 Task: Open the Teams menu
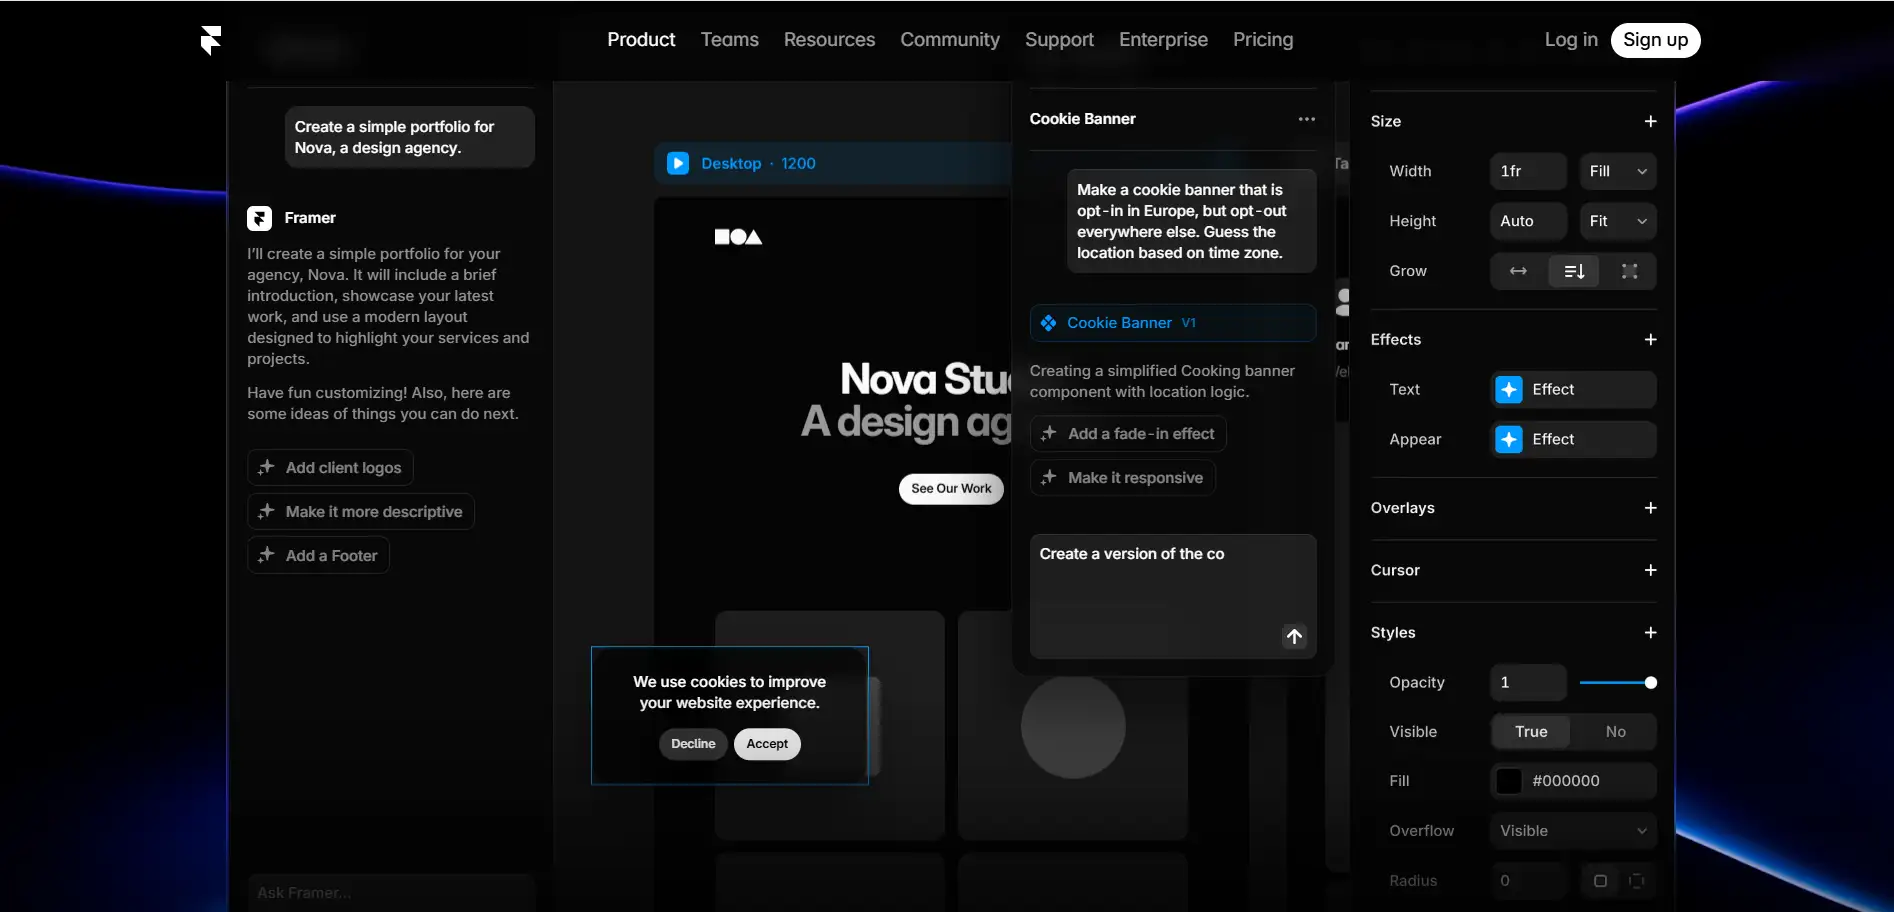tap(730, 40)
